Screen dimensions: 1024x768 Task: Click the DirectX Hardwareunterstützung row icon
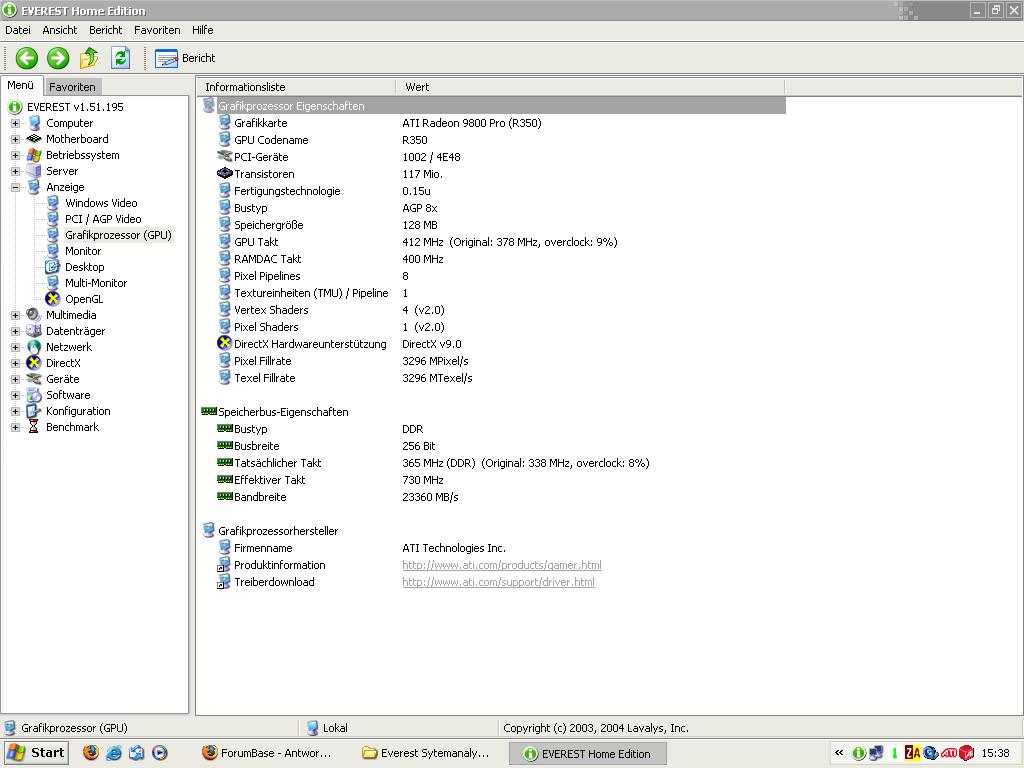225,344
